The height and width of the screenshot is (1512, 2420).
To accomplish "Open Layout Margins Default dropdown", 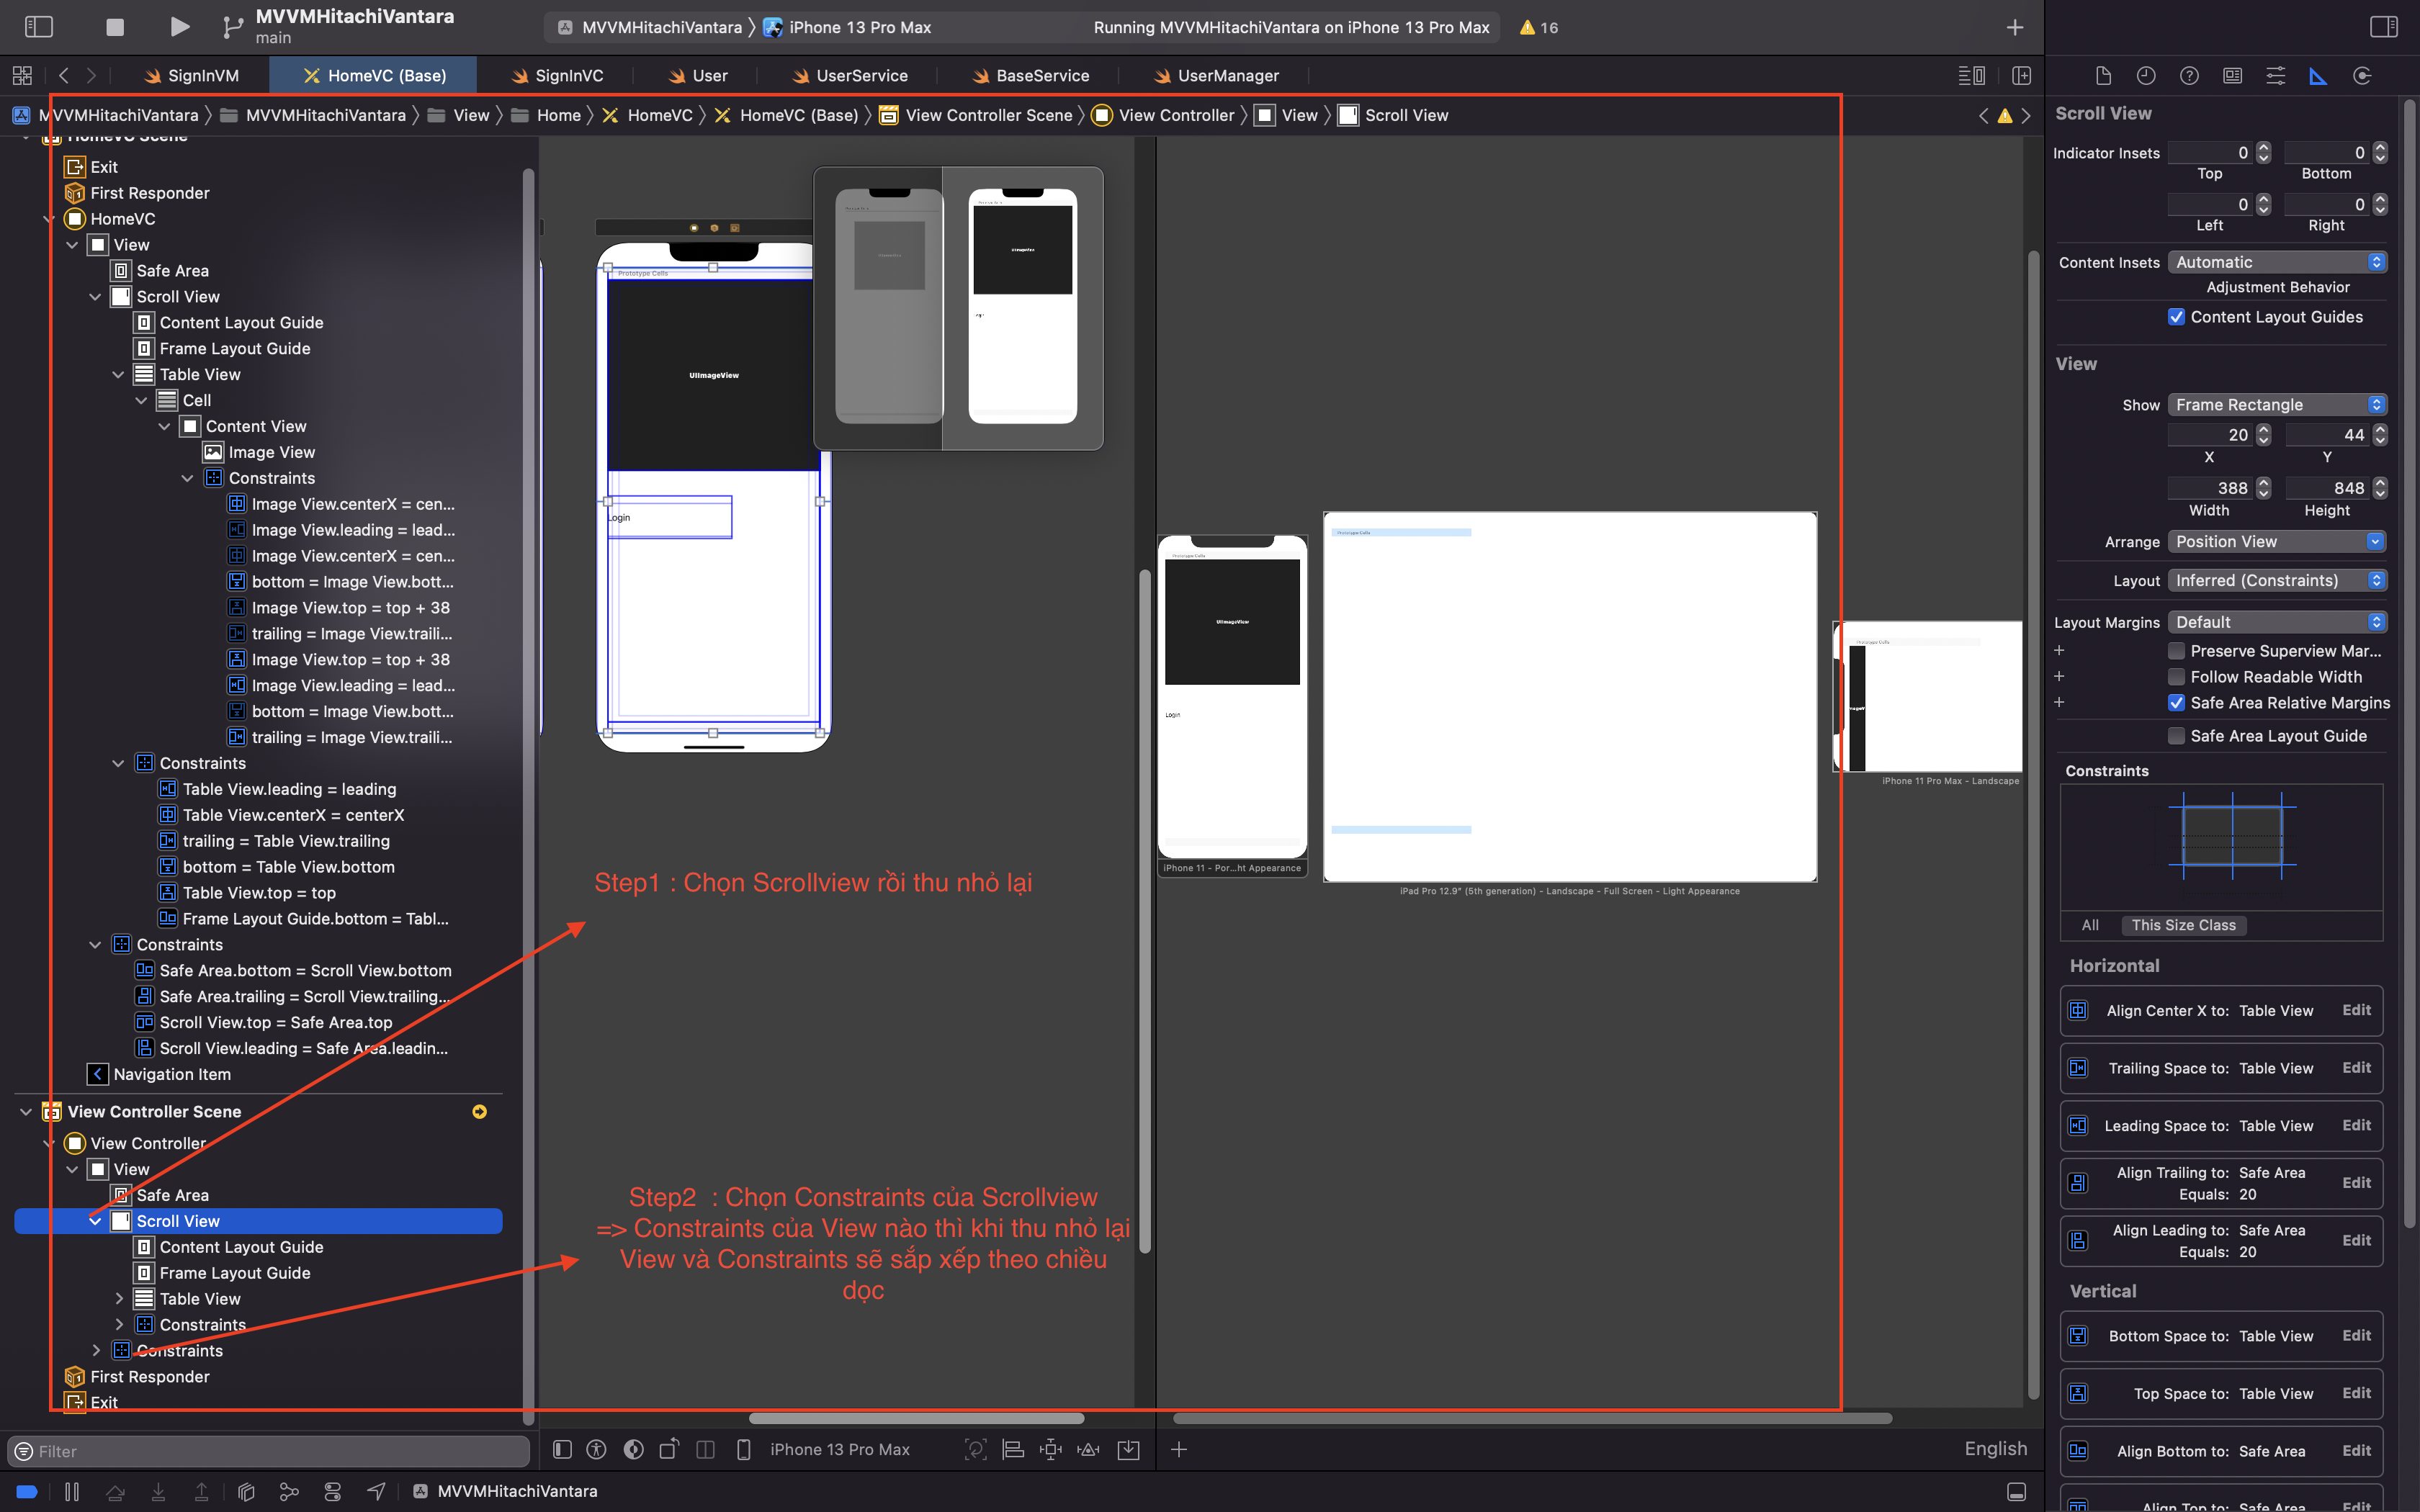I will click(2277, 622).
